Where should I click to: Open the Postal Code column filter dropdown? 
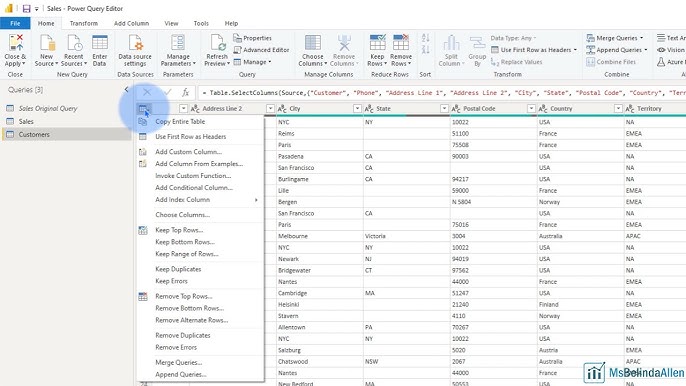(x=531, y=109)
